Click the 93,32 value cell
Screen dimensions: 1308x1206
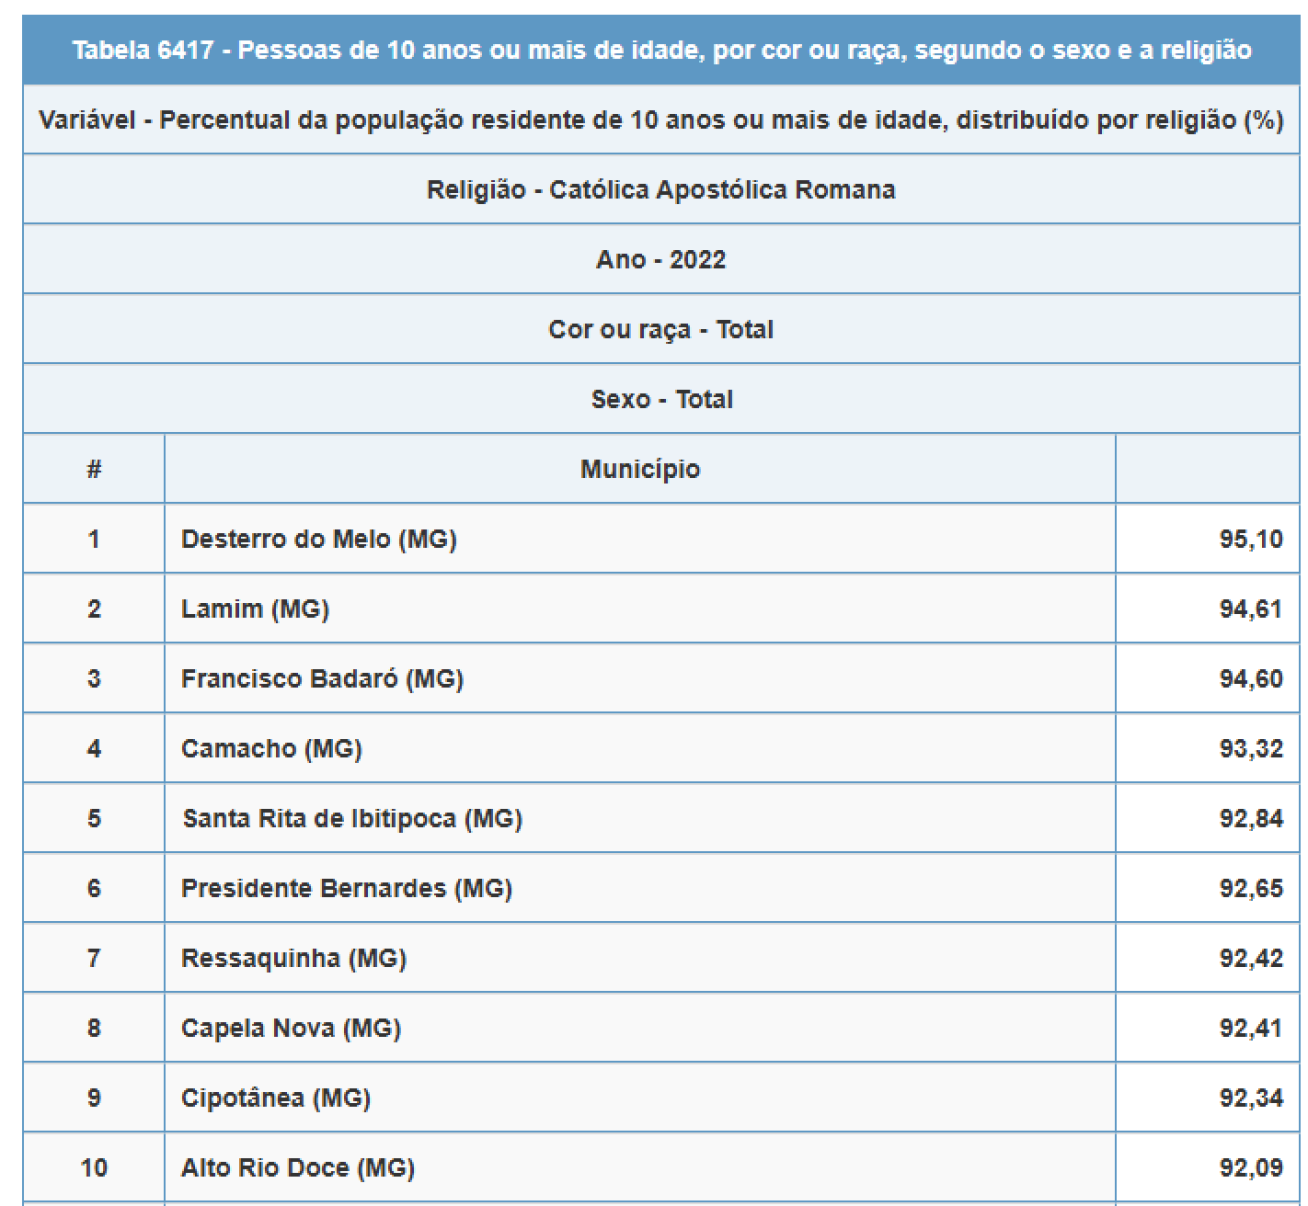(1250, 749)
